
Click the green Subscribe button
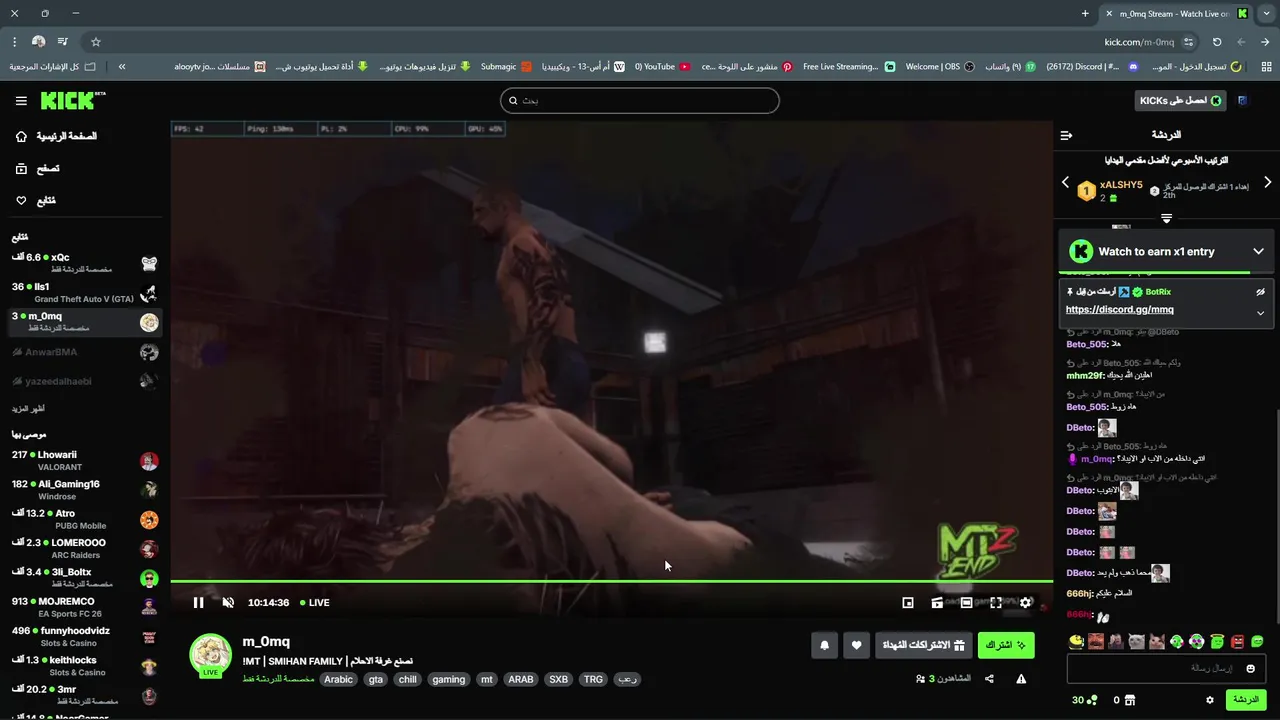(x=1006, y=645)
